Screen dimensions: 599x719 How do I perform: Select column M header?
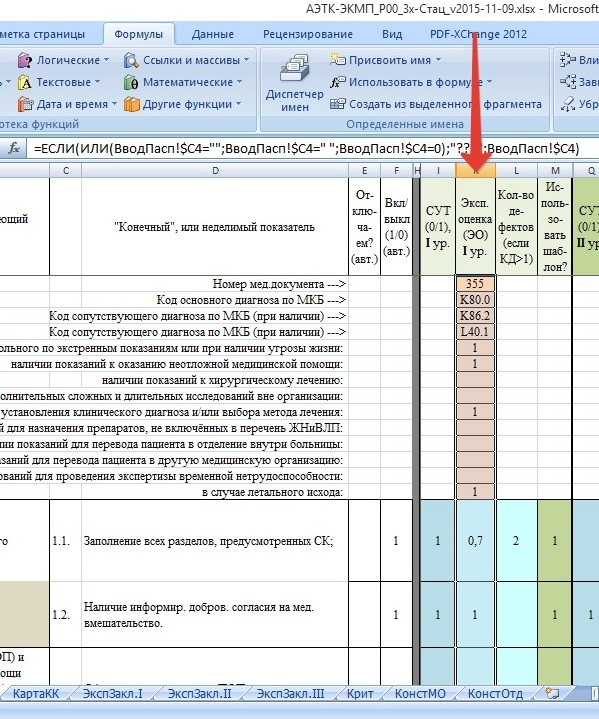tap(555, 171)
